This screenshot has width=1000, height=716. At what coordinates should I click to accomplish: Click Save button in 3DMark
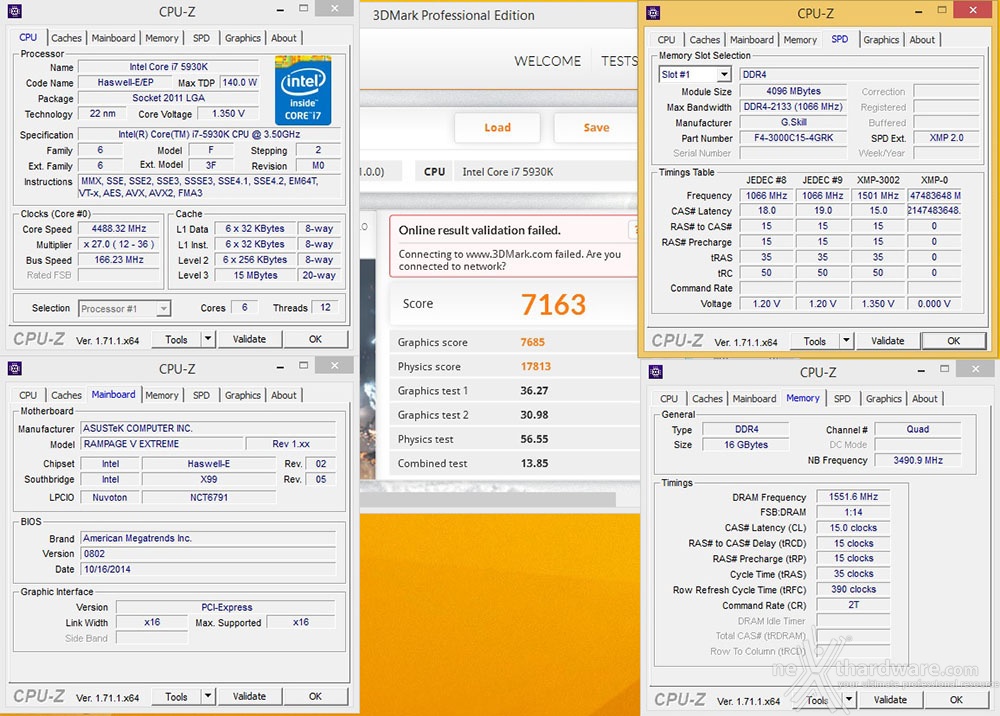596,128
